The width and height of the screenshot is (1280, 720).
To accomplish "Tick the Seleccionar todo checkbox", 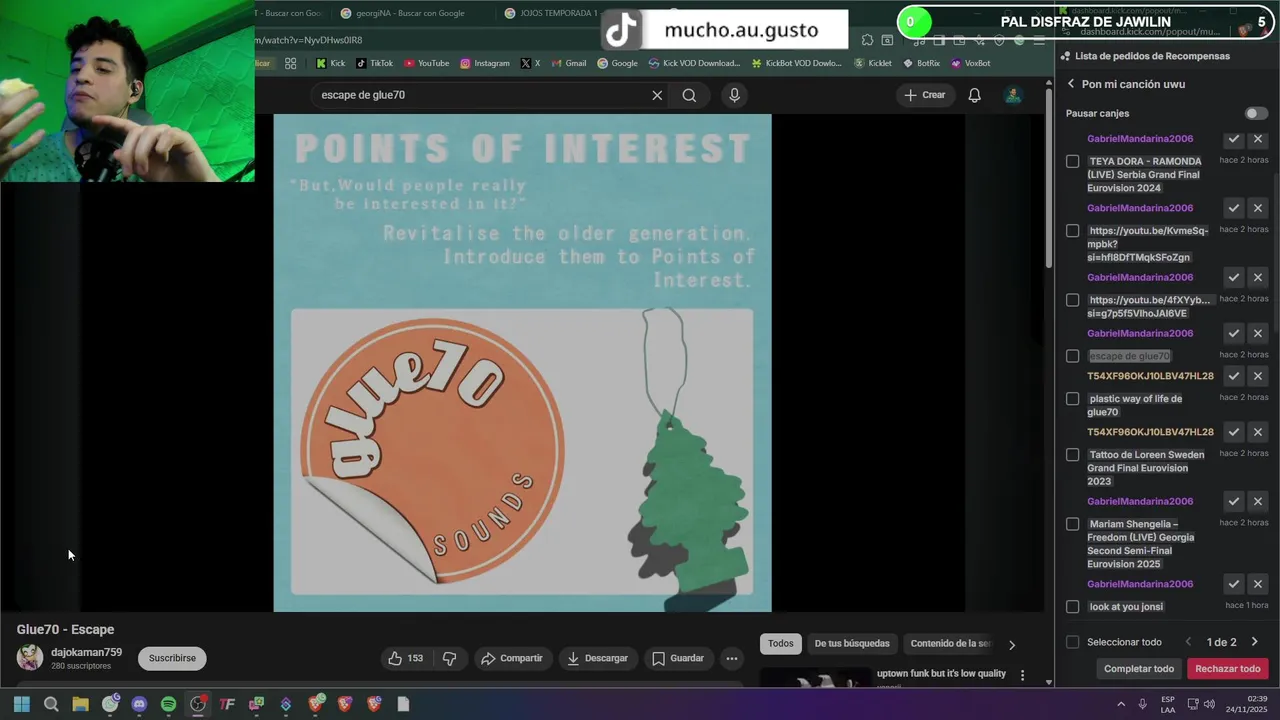I will click(x=1073, y=642).
